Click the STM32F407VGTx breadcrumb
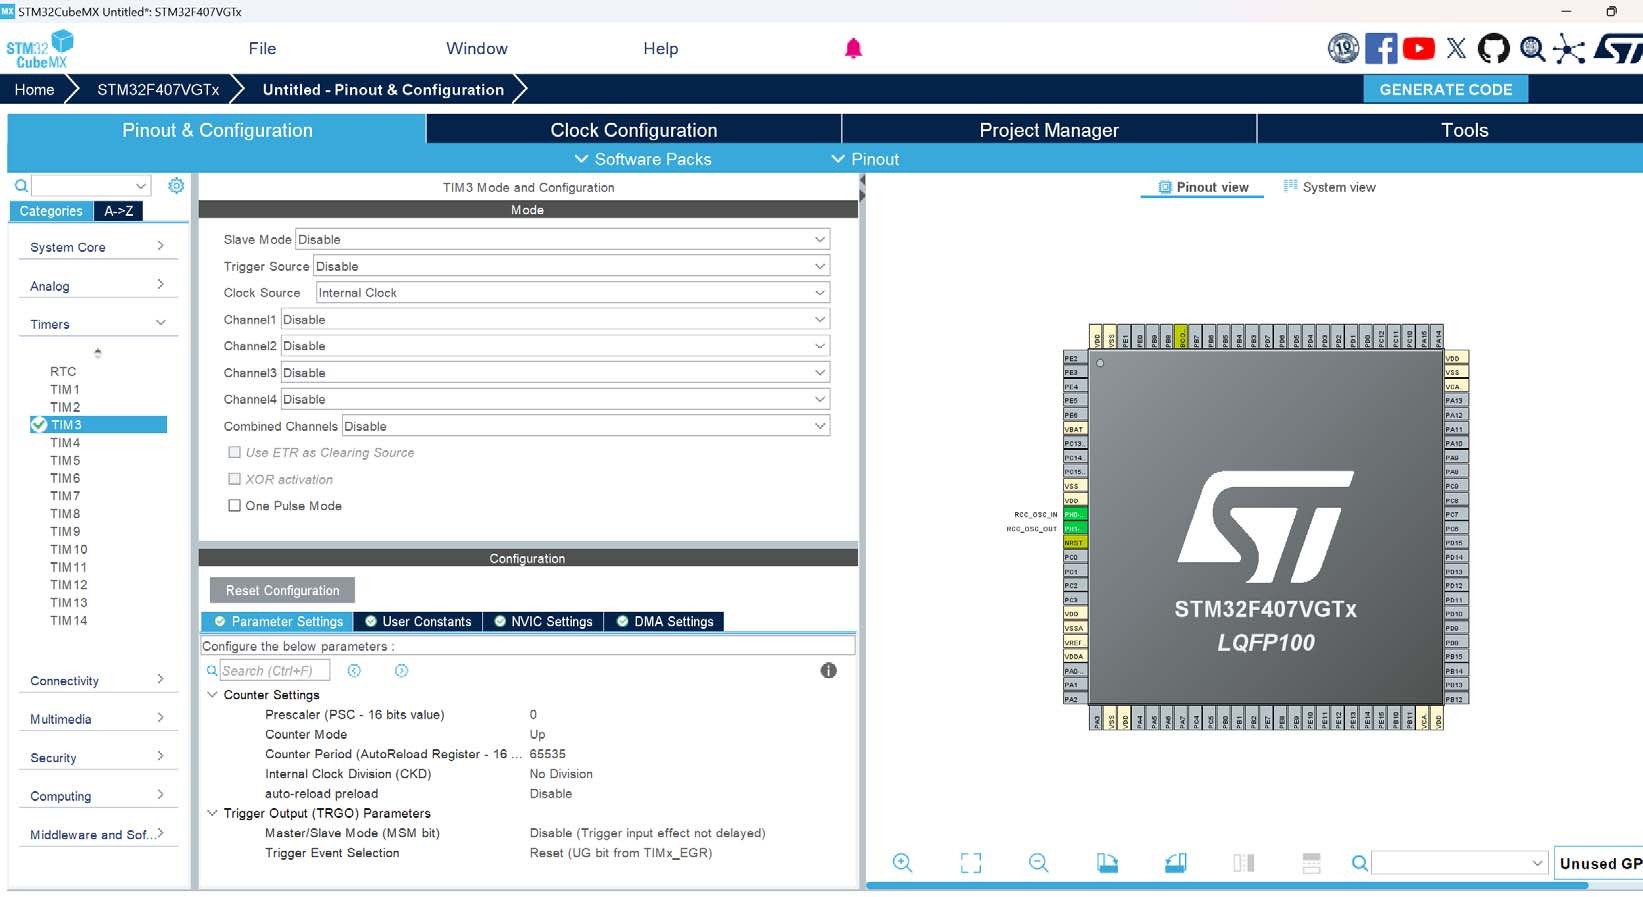Viewport: 1643px width, 897px height. 158,89
